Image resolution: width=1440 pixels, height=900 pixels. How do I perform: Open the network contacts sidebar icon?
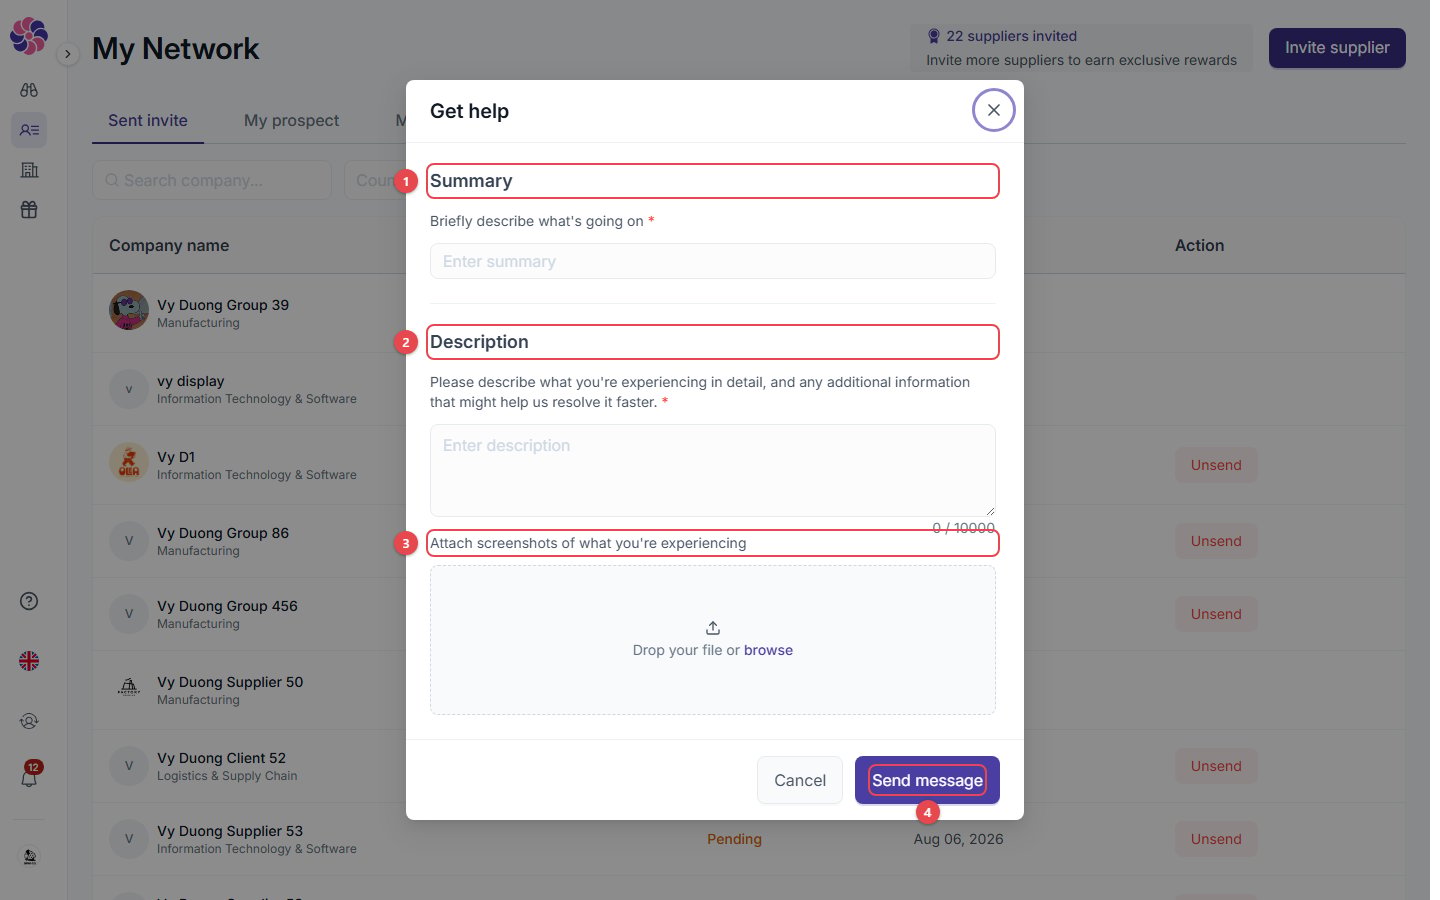[x=29, y=130]
